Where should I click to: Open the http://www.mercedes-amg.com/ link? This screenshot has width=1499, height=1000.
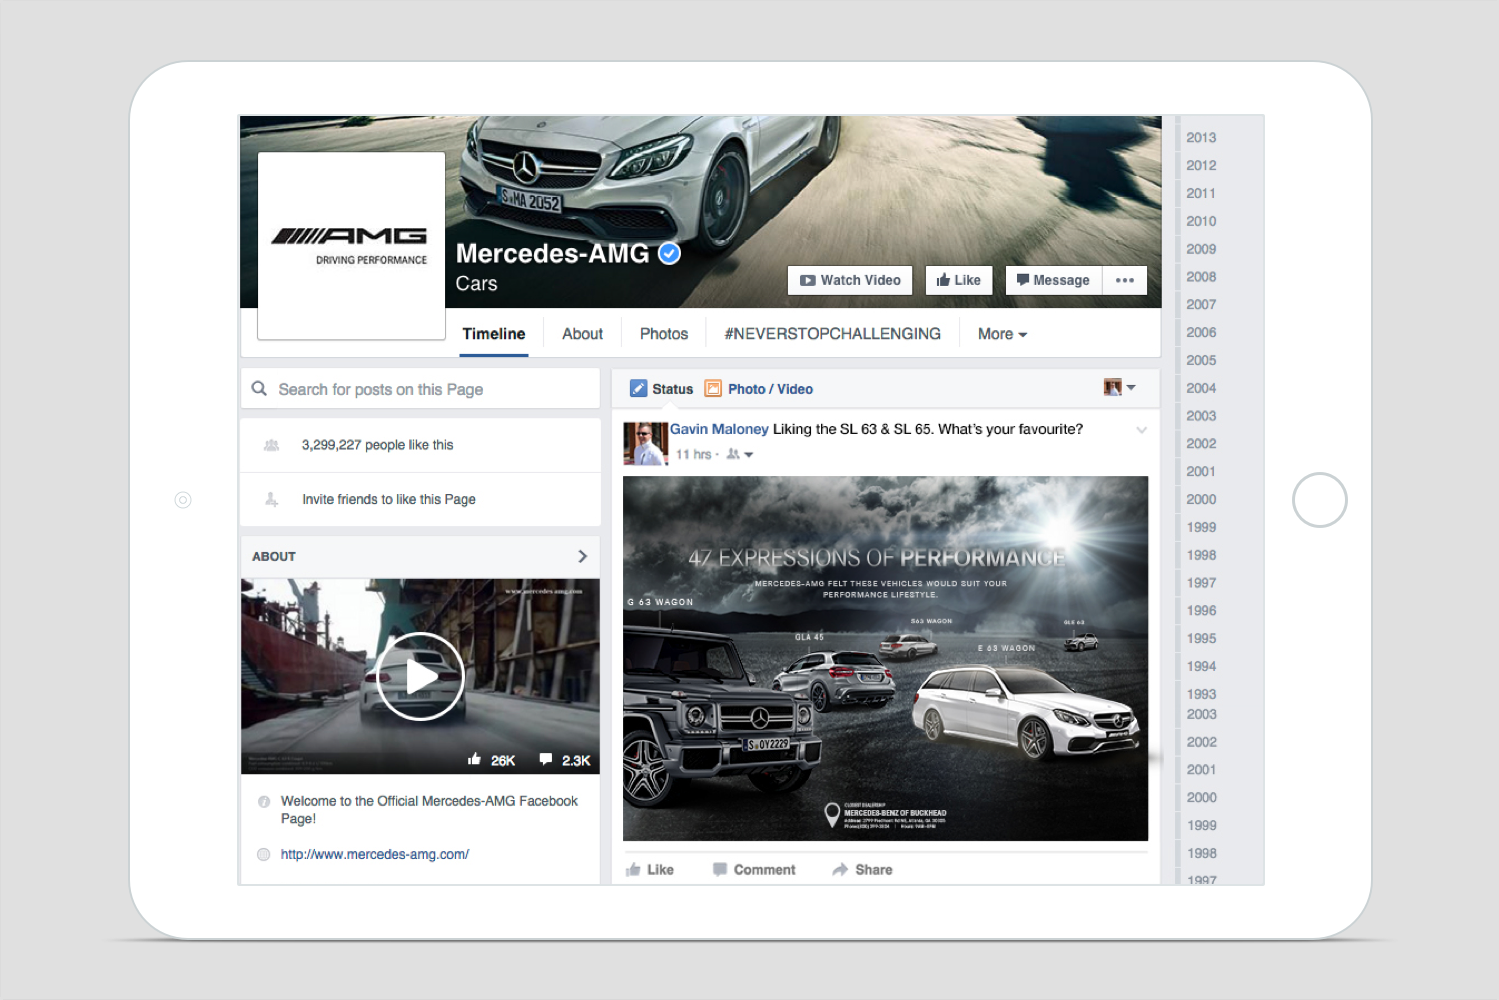(x=375, y=854)
